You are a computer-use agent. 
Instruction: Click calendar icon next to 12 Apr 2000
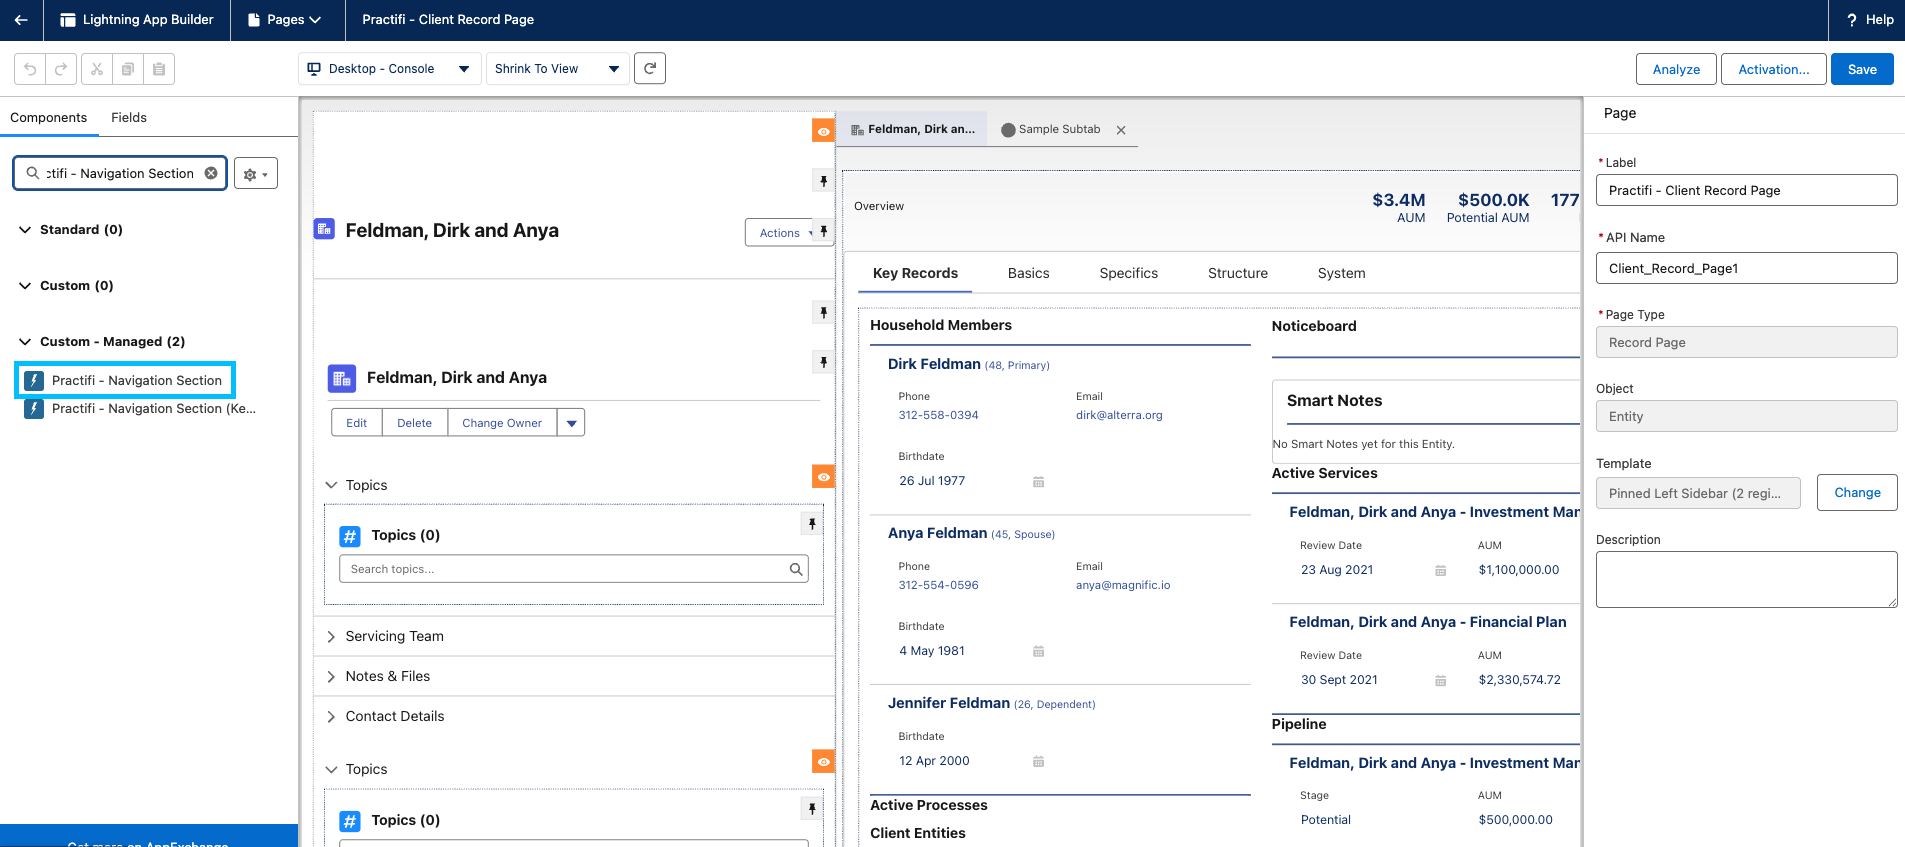(1038, 762)
